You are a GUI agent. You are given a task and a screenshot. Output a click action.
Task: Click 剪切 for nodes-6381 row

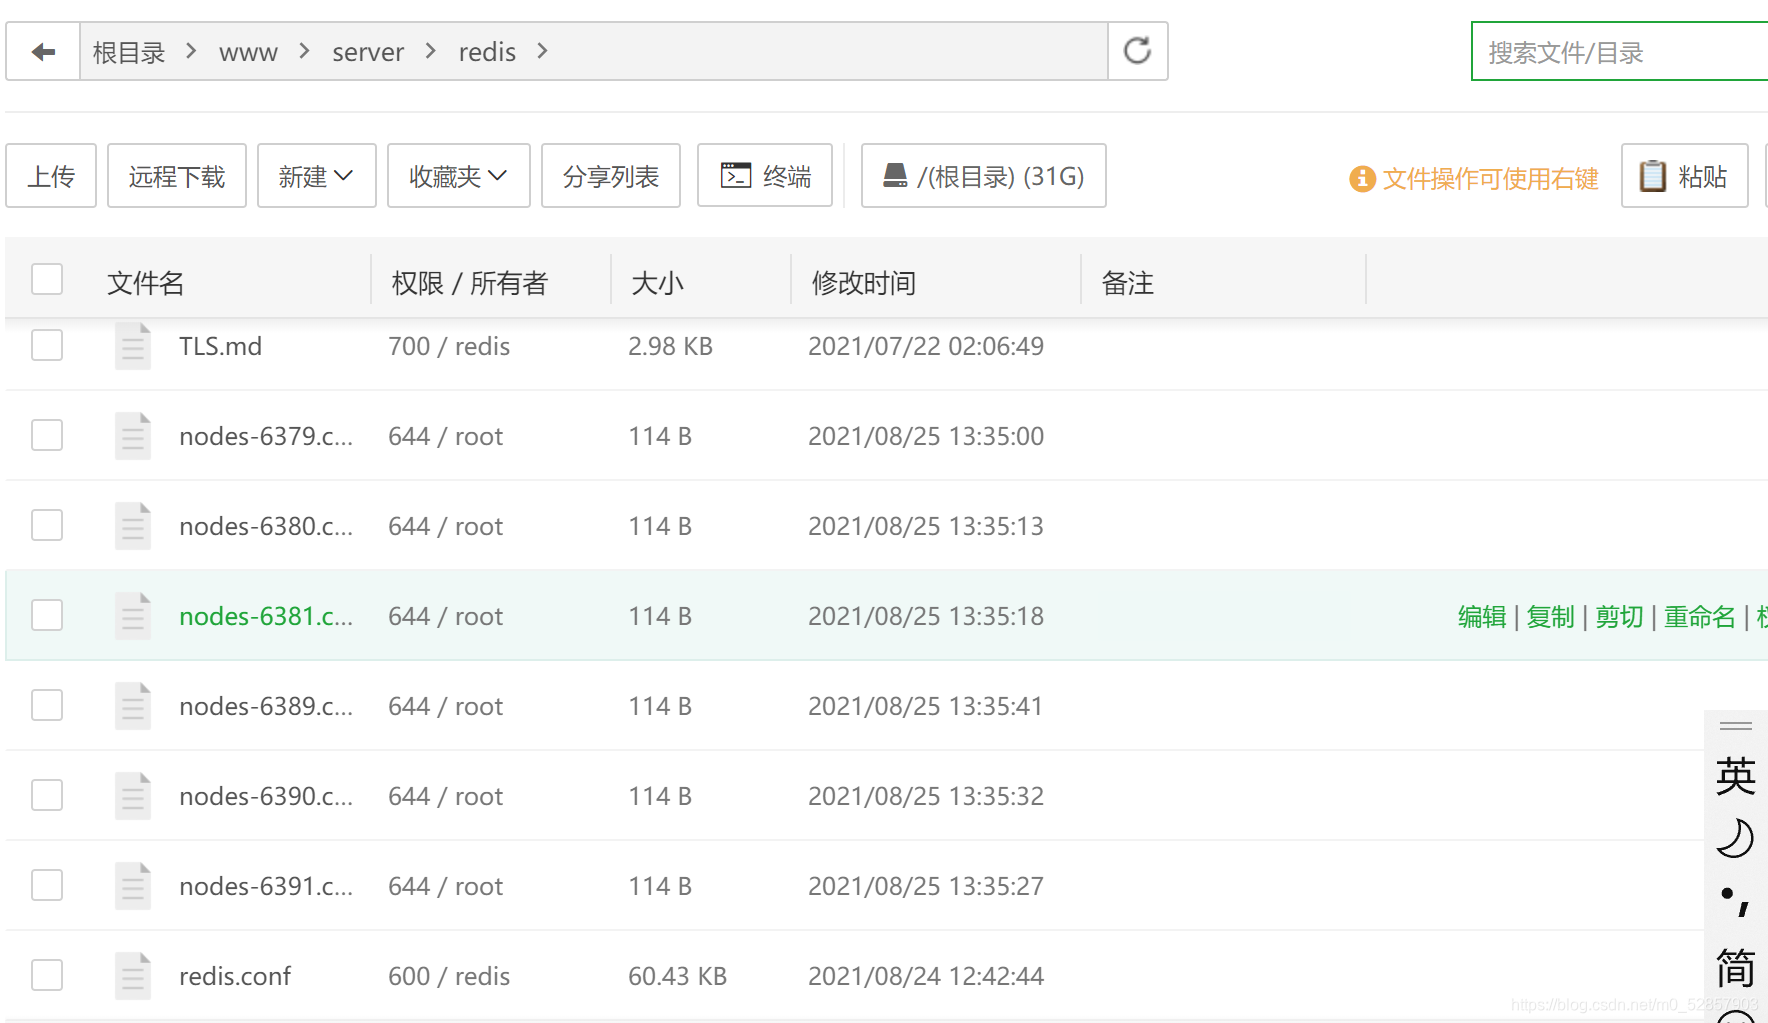coord(1620,617)
